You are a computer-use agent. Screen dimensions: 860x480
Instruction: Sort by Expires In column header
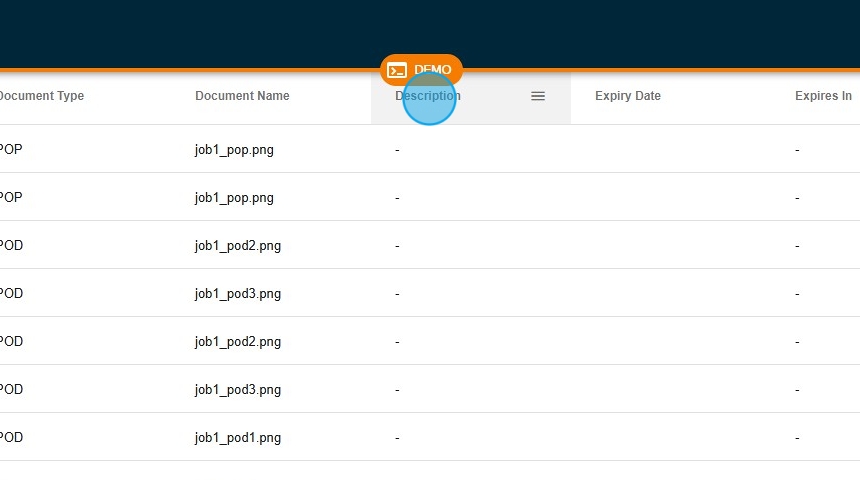(823, 96)
